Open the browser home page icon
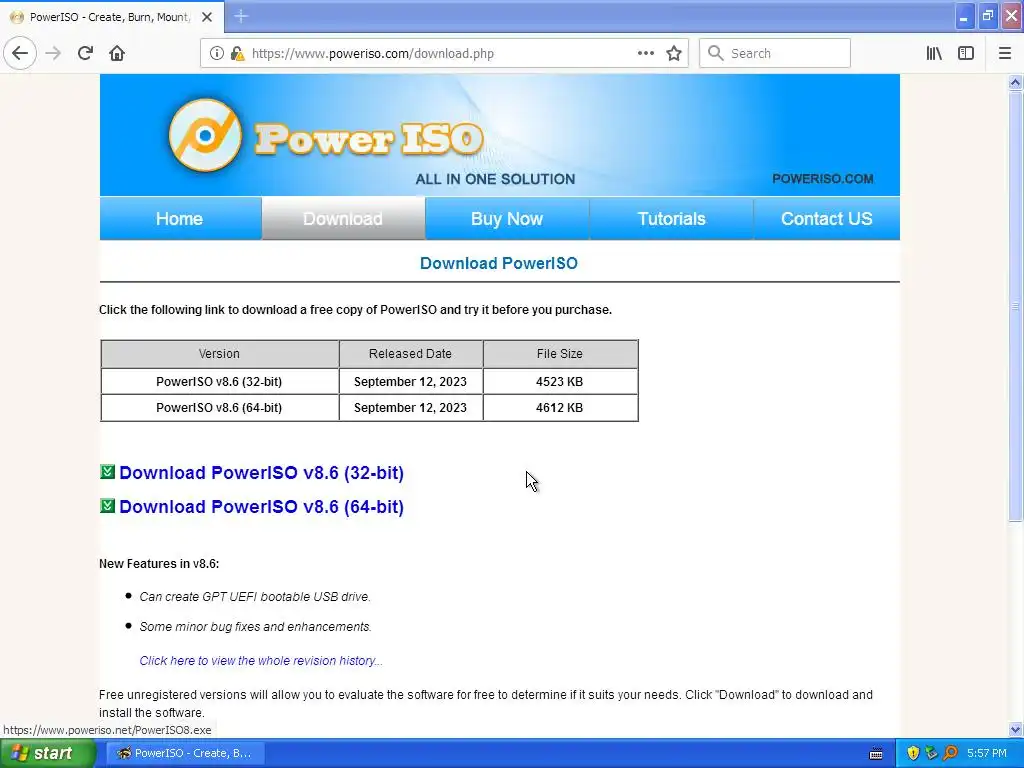 pos(117,53)
